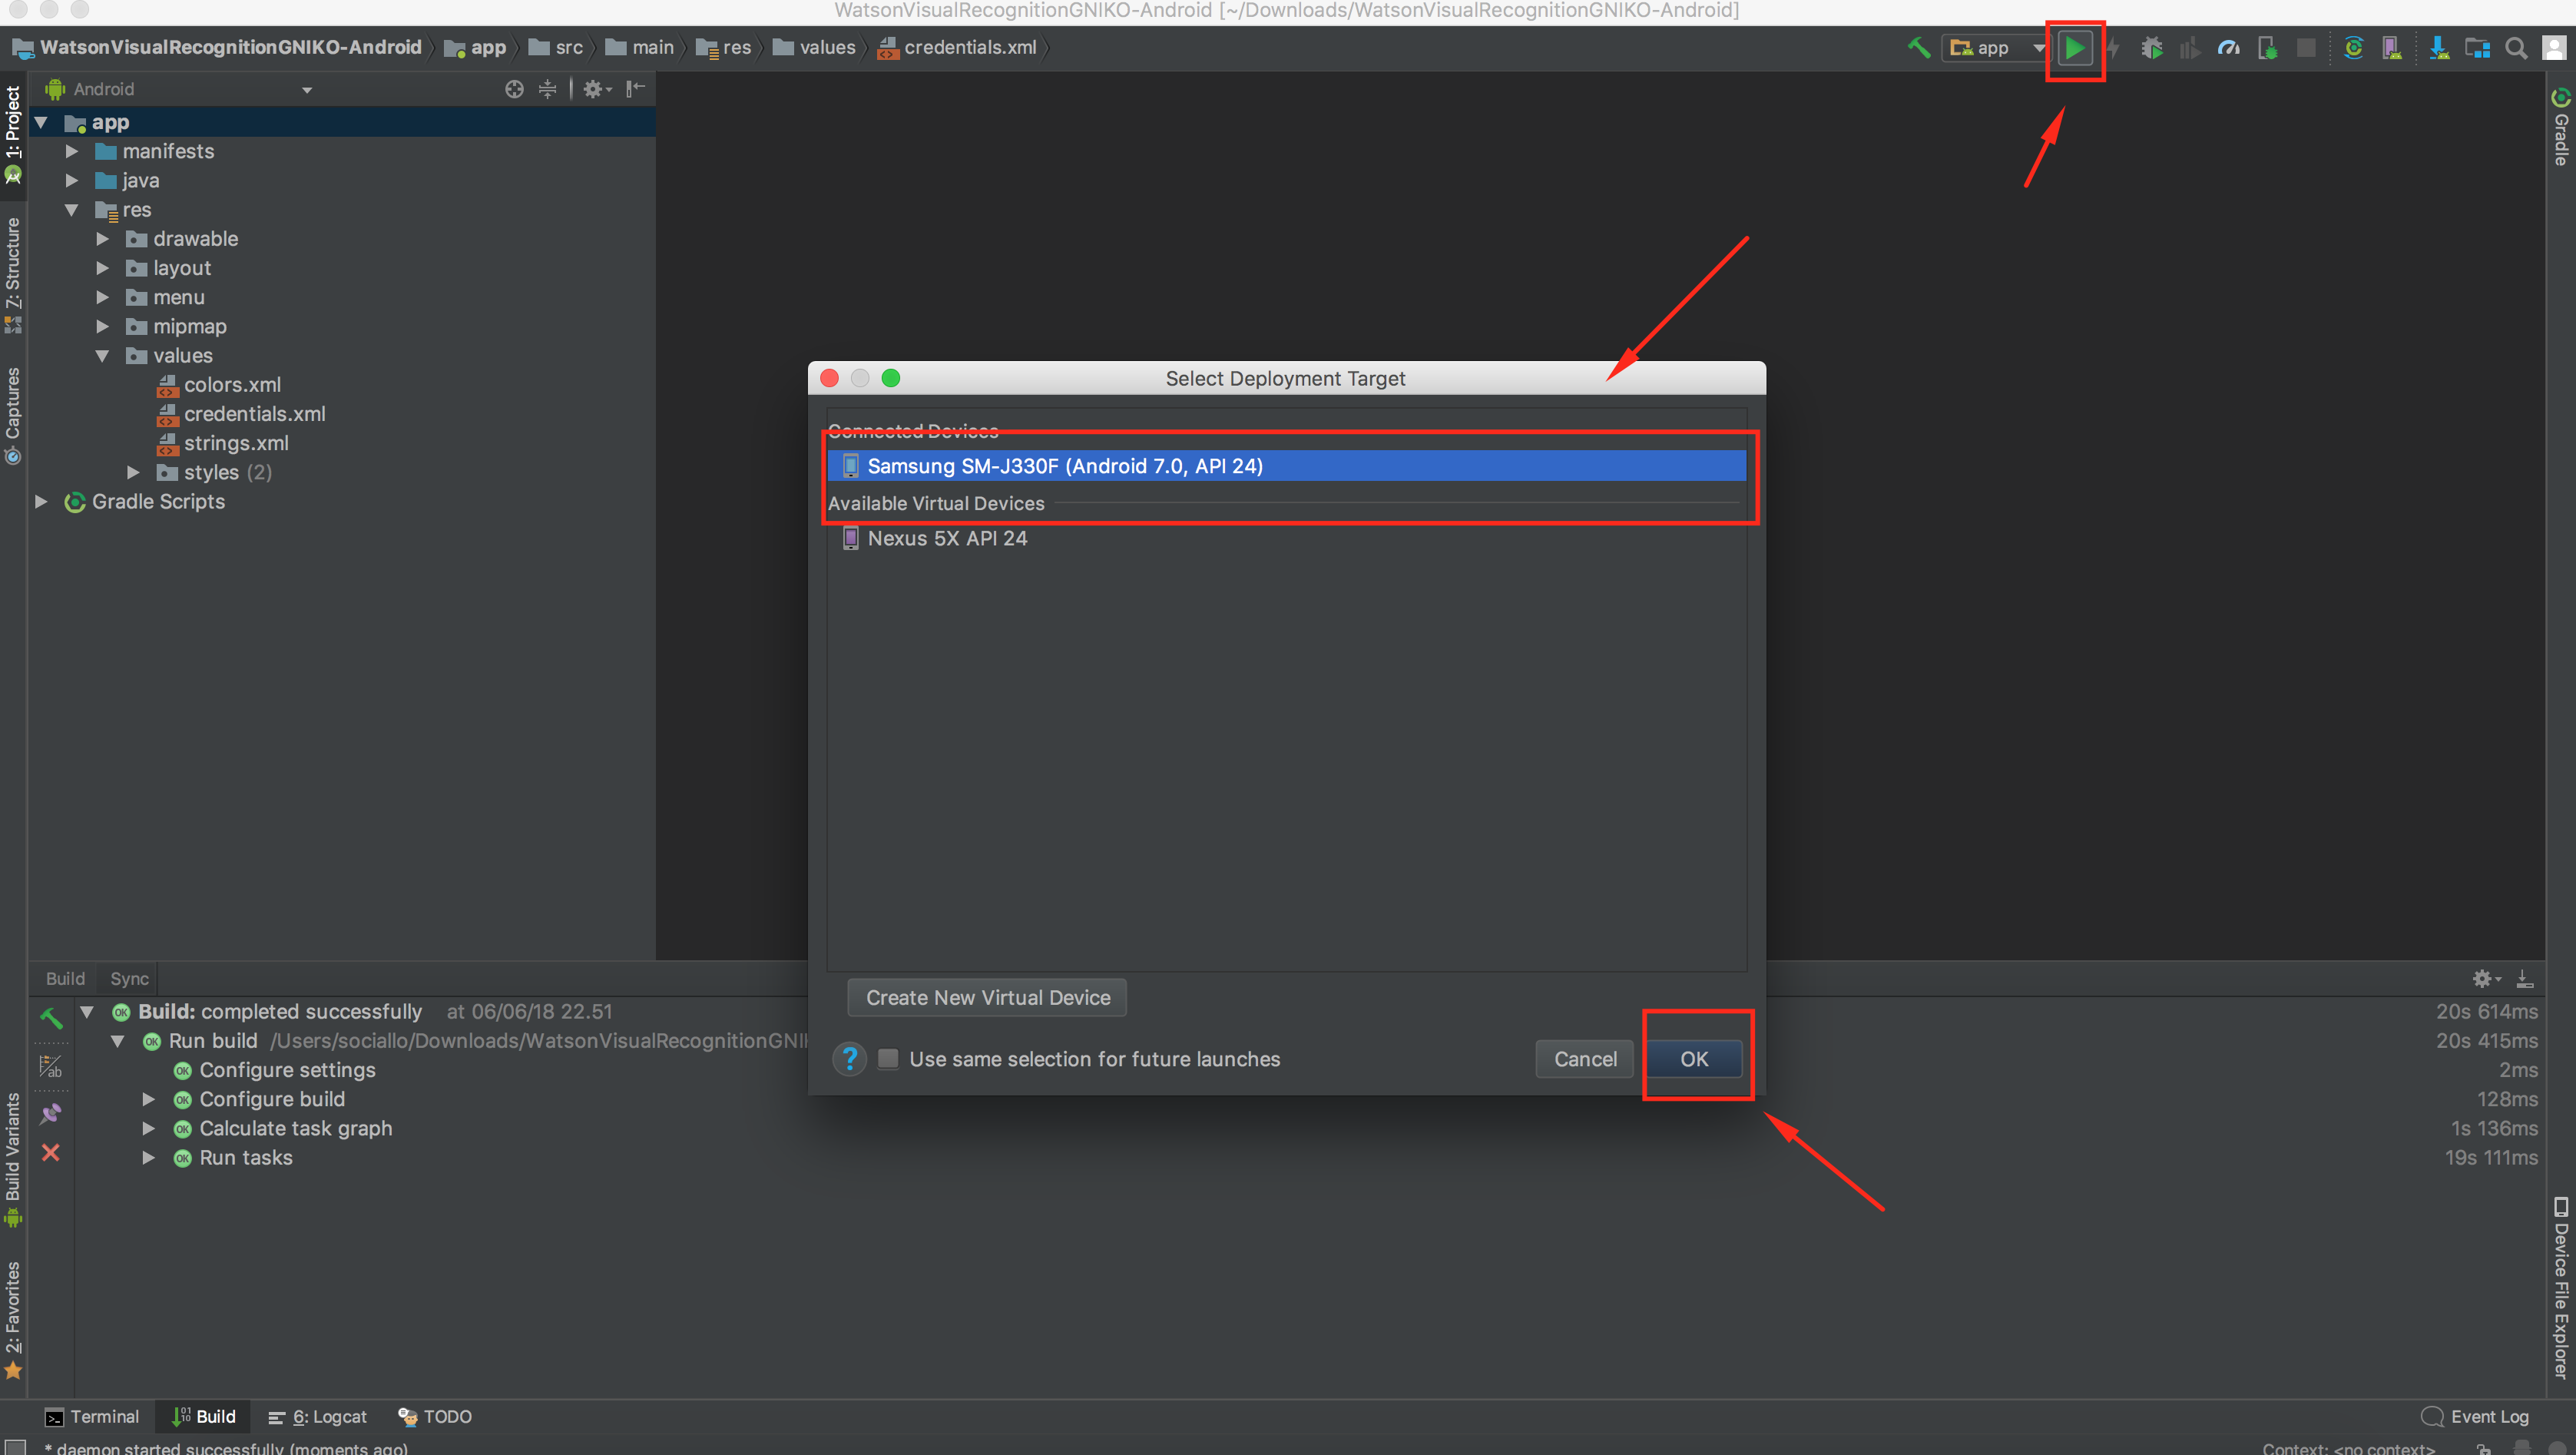Expand the styles (2) node
Viewport: 2576px width, 1455px height.
coord(133,472)
